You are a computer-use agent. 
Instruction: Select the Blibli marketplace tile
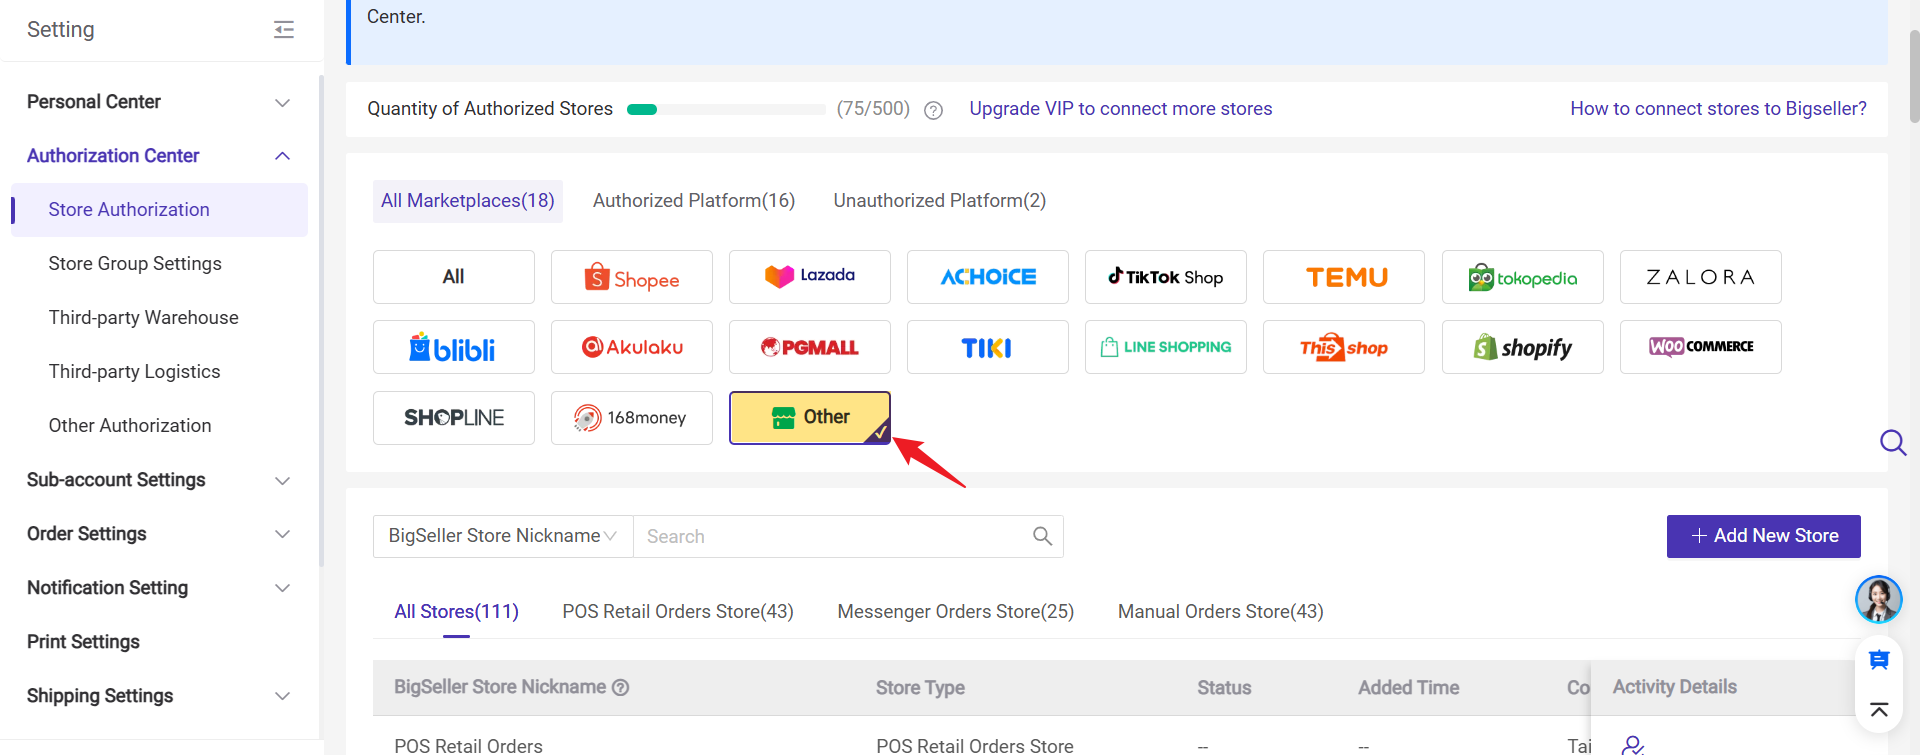pos(454,347)
